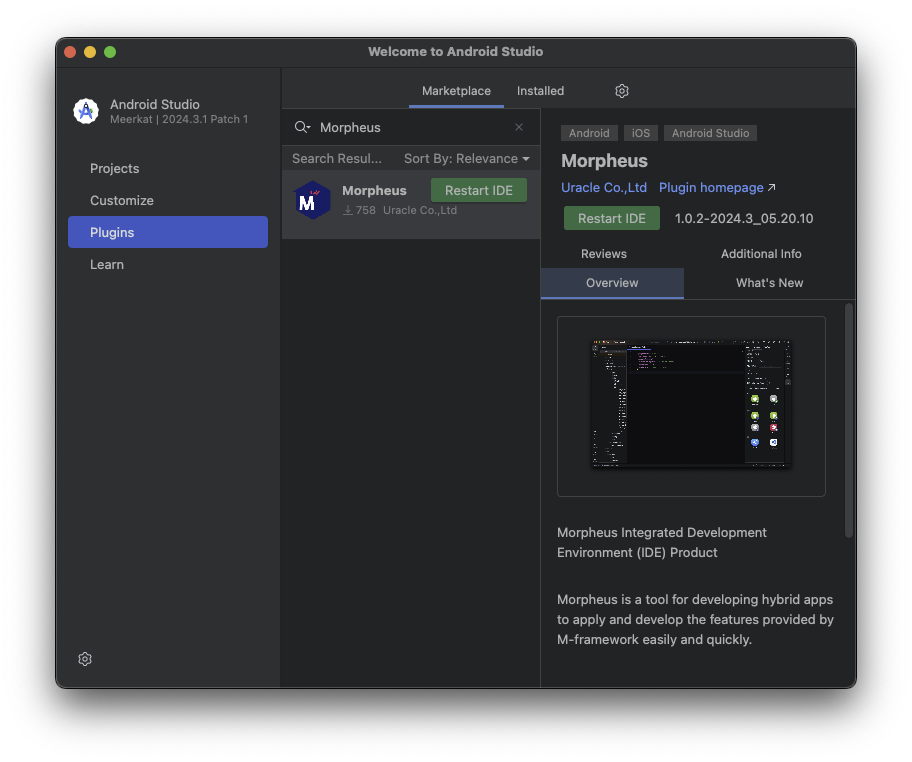912x762 pixels.
Task: Click the Morpheus plugin hexagon icon
Action: (312, 200)
